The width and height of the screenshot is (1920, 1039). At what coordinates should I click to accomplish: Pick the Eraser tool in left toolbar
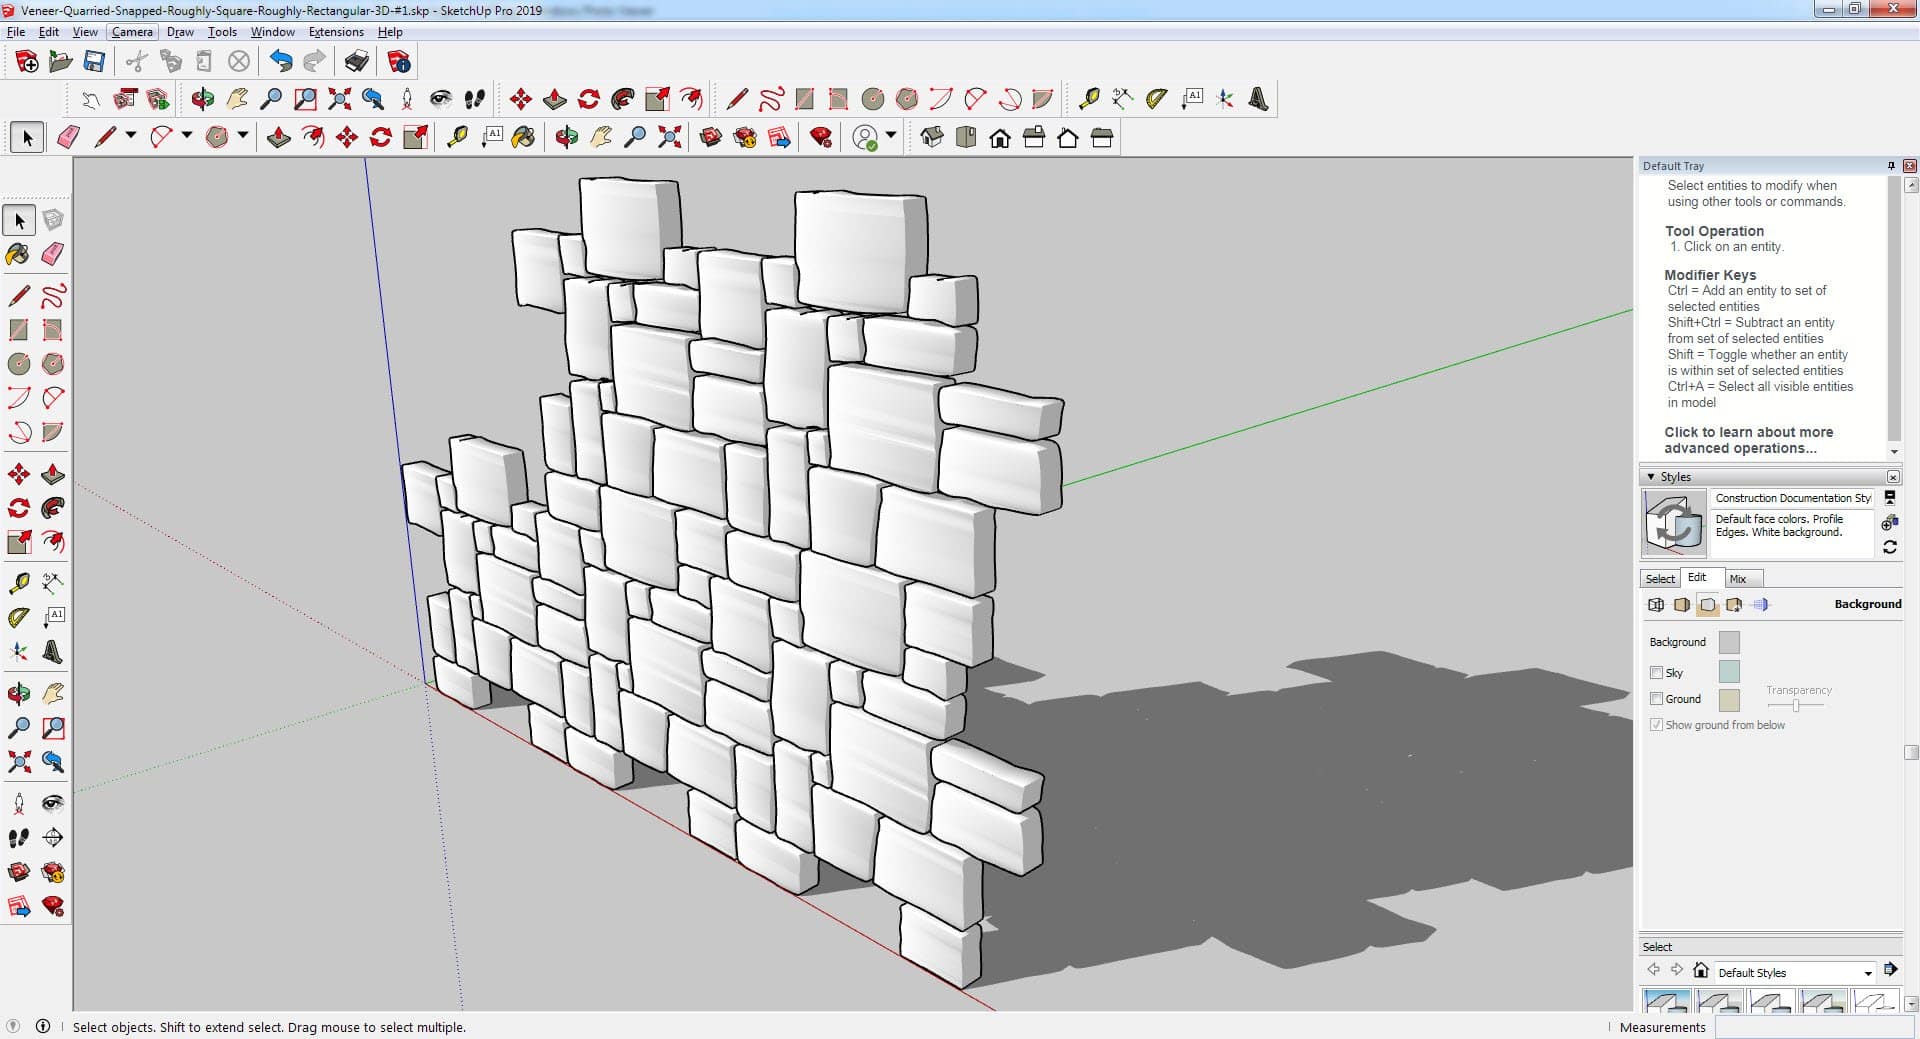(x=53, y=255)
